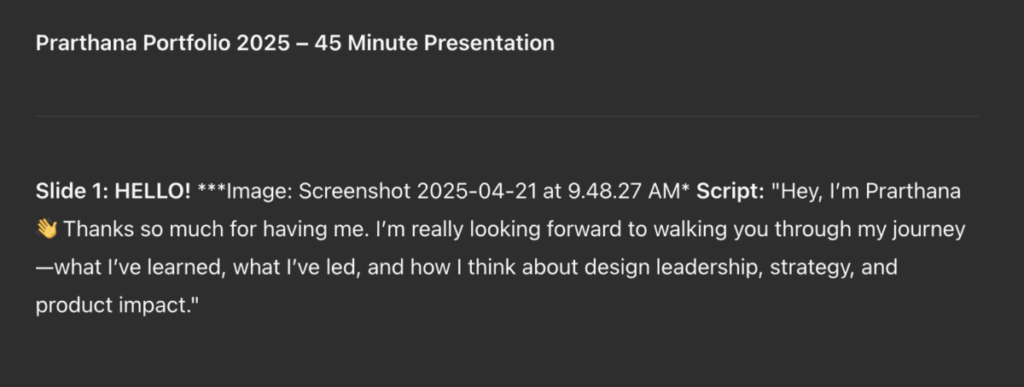Click the title Prarthana Portfolio 2025

click(x=162, y=43)
